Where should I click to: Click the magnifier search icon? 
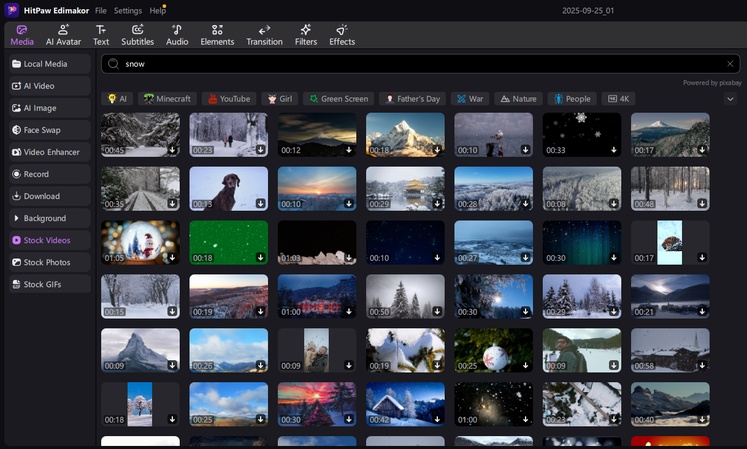click(113, 63)
